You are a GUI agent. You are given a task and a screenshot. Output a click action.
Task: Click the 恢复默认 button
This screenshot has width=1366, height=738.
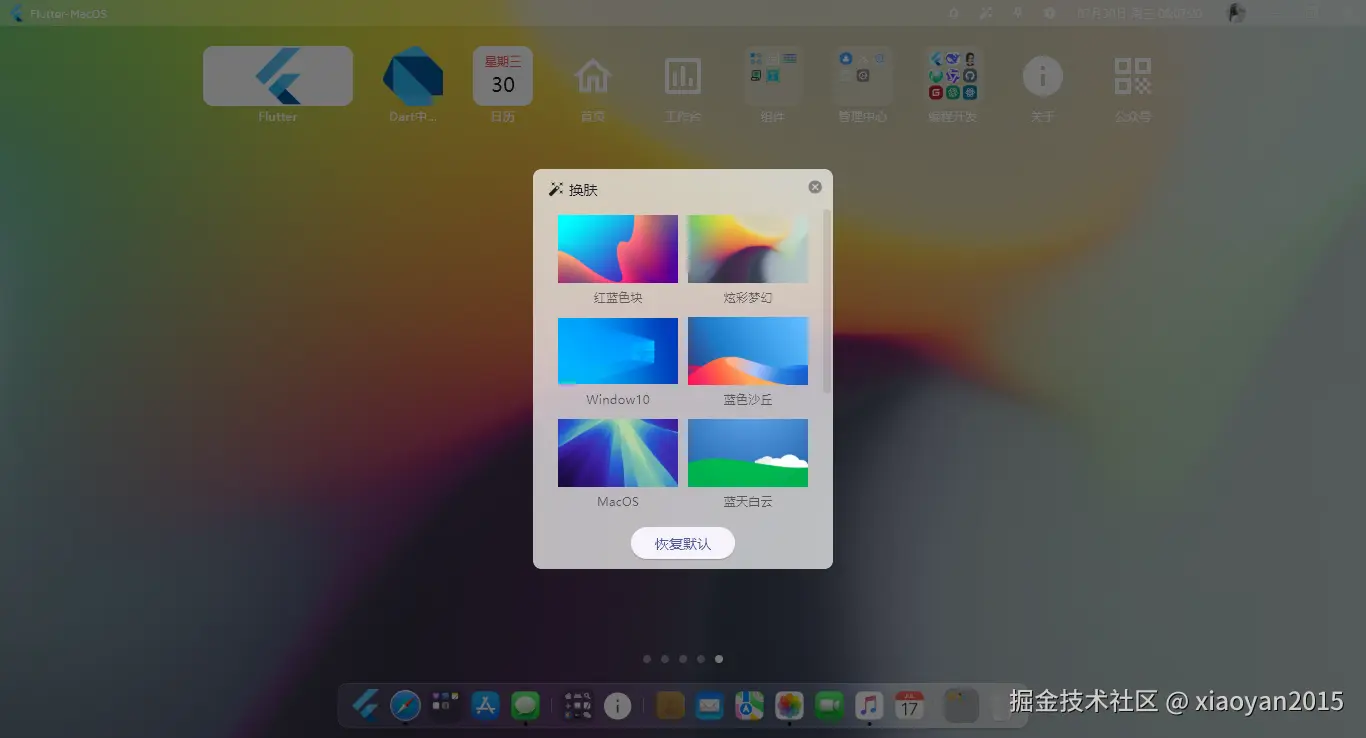pos(682,544)
